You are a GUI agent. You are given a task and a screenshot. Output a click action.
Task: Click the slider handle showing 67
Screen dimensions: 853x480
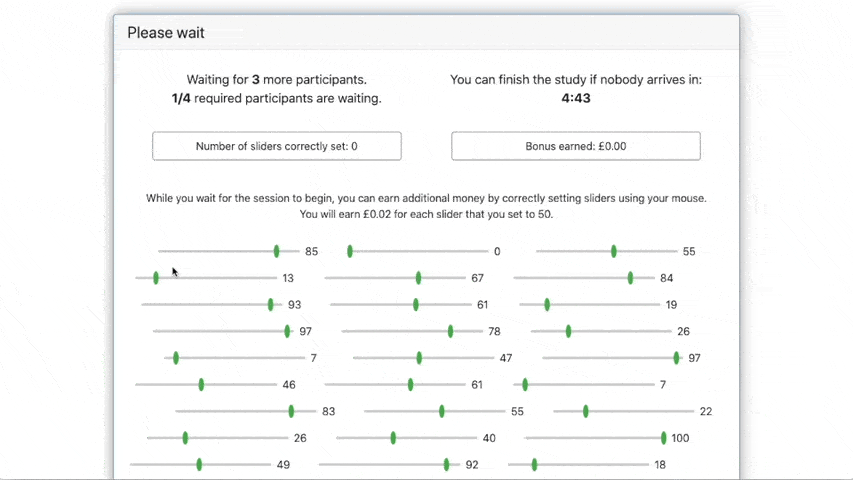pyautogui.click(x=418, y=278)
